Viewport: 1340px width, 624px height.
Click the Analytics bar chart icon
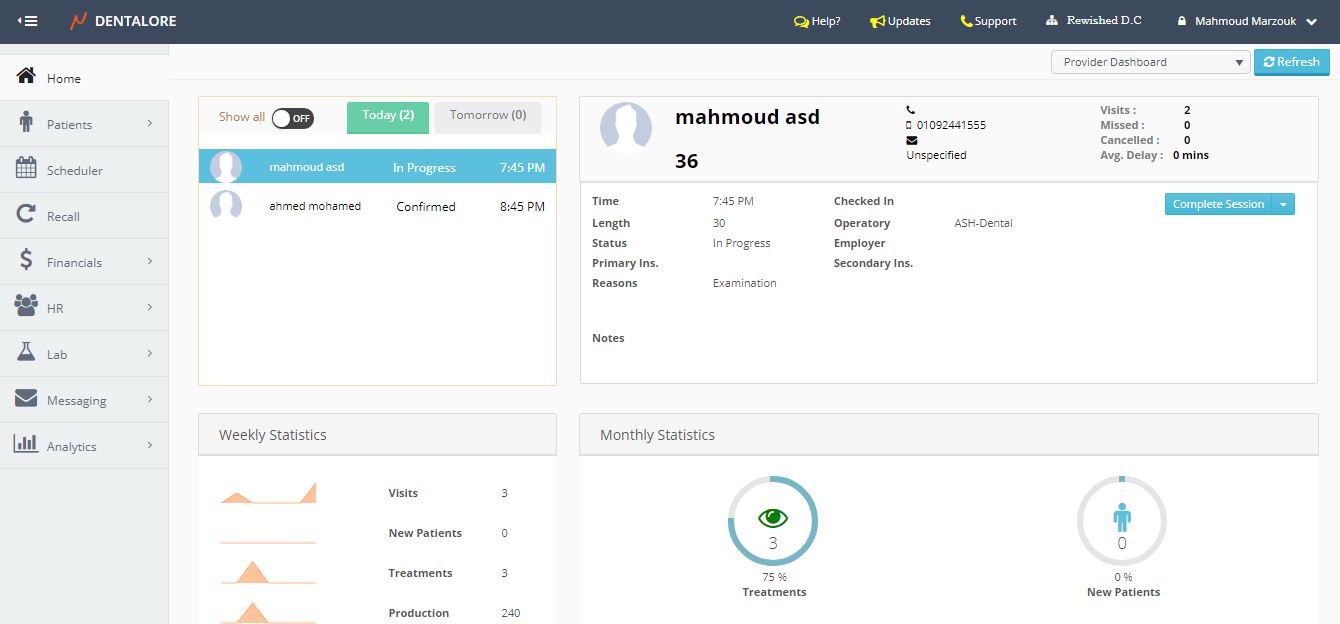(26, 445)
